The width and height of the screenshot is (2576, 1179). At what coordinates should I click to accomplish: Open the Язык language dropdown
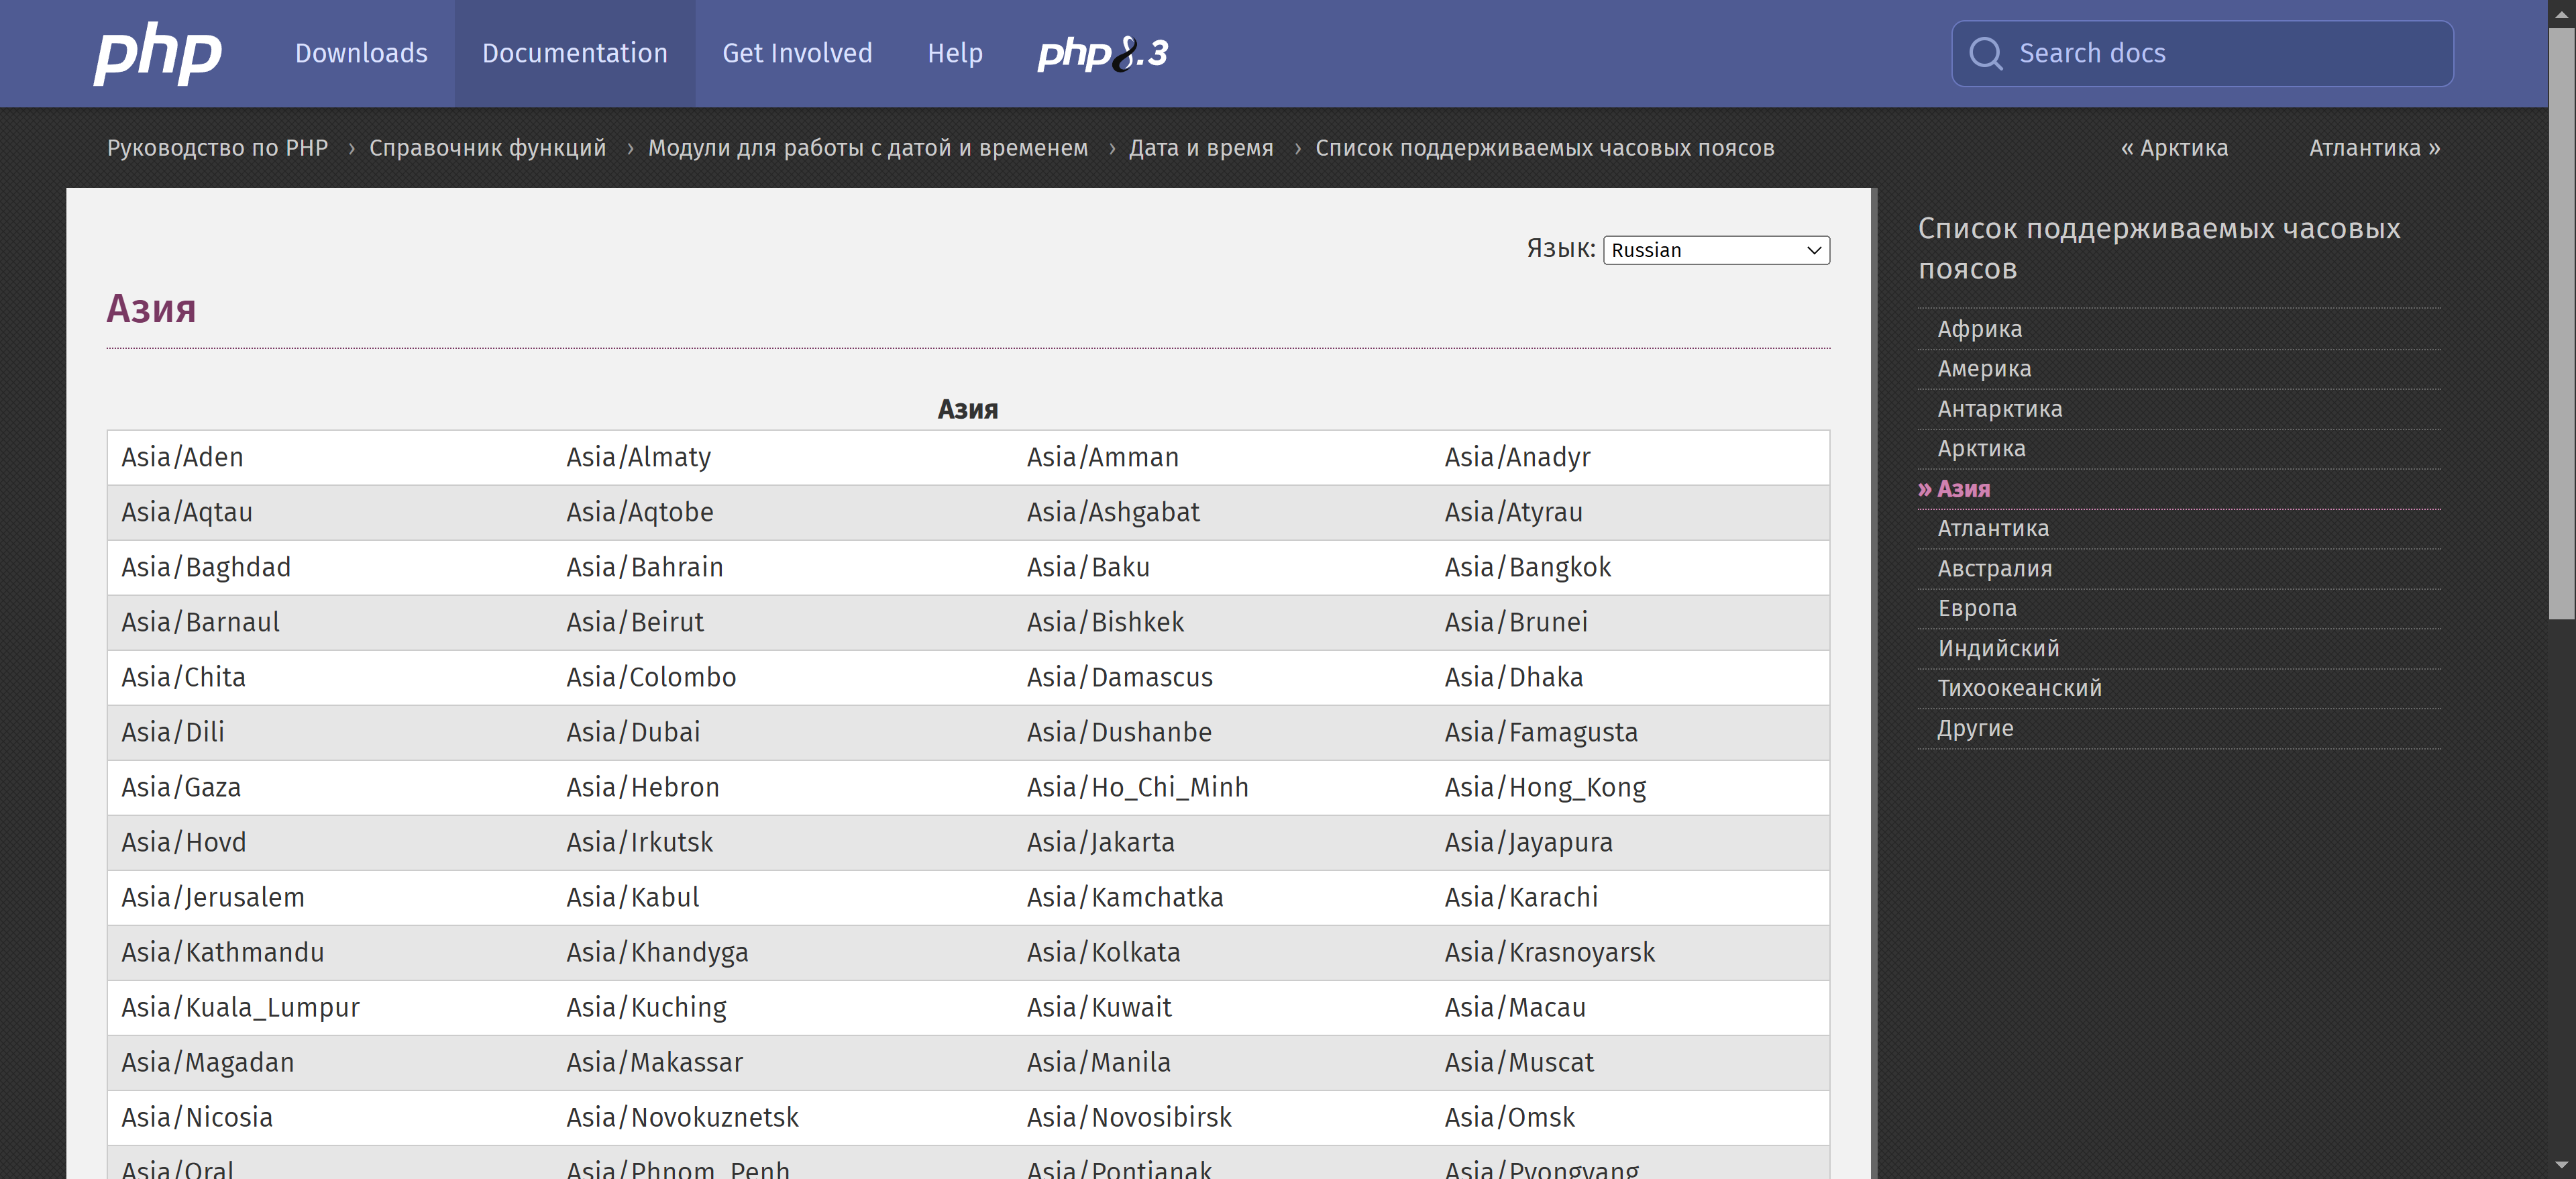(1716, 250)
